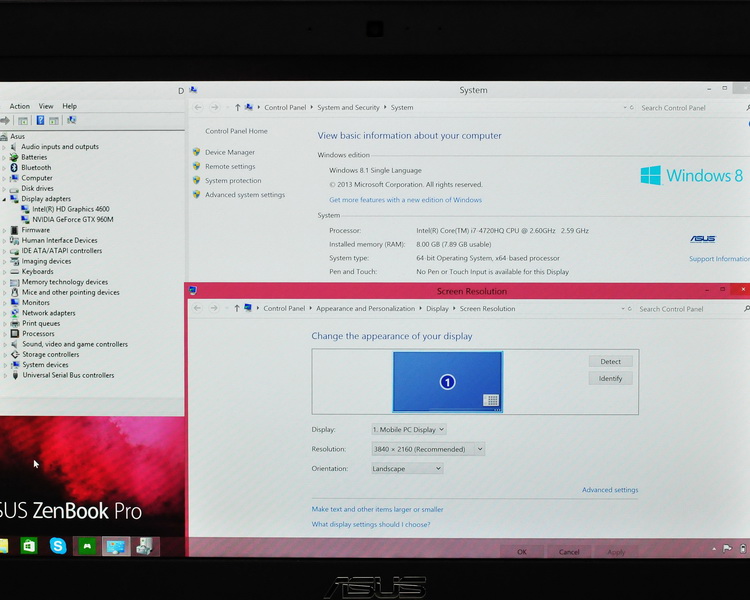750x600 pixels.
Task: Open Advanced system settings link
Action: [x=245, y=195]
